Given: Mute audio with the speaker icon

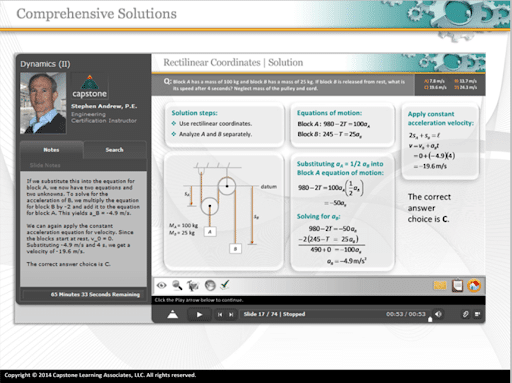Looking at the screenshot, I should (438, 314).
